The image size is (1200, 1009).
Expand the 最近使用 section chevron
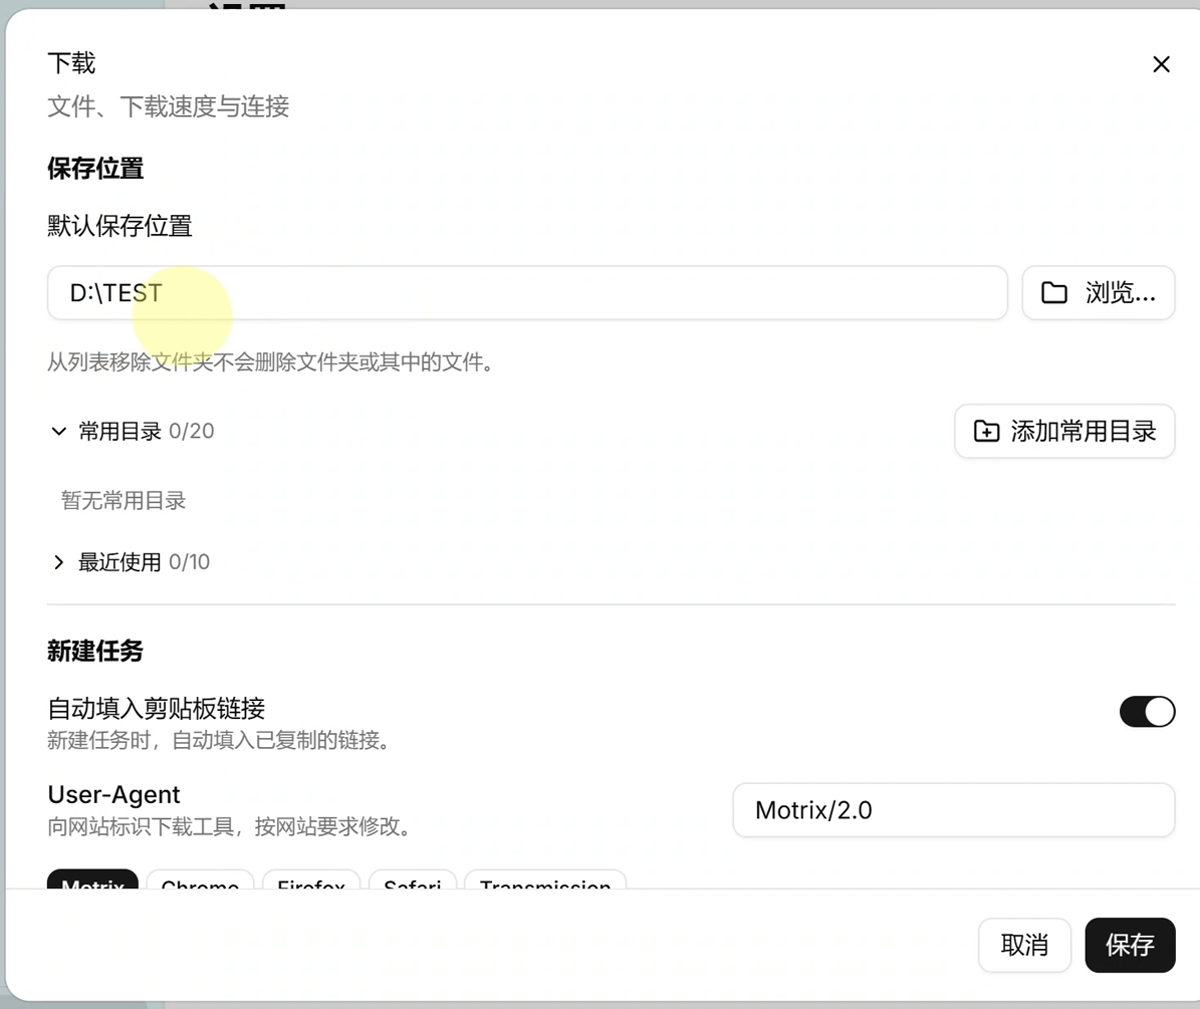(x=59, y=562)
